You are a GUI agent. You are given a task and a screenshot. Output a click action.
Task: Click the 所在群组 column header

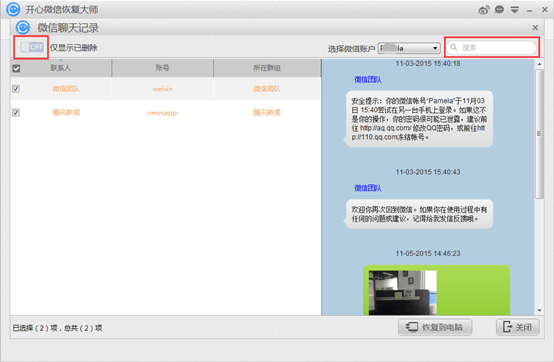(x=267, y=68)
